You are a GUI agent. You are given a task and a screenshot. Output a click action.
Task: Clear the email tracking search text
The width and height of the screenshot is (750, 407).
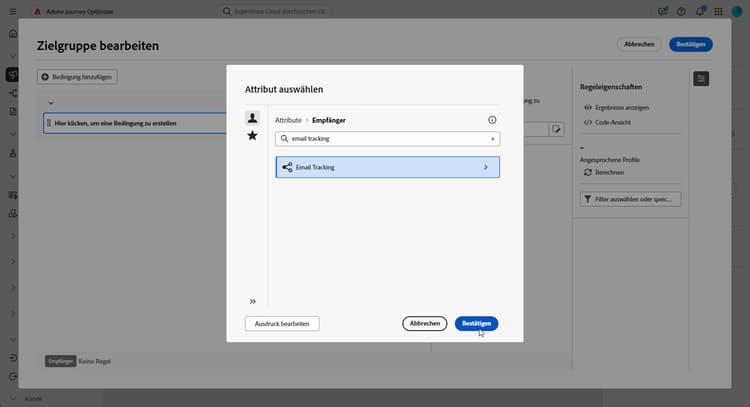pos(493,139)
